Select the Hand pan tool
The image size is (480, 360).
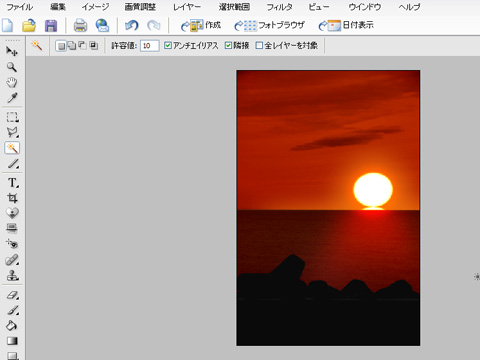point(12,82)
